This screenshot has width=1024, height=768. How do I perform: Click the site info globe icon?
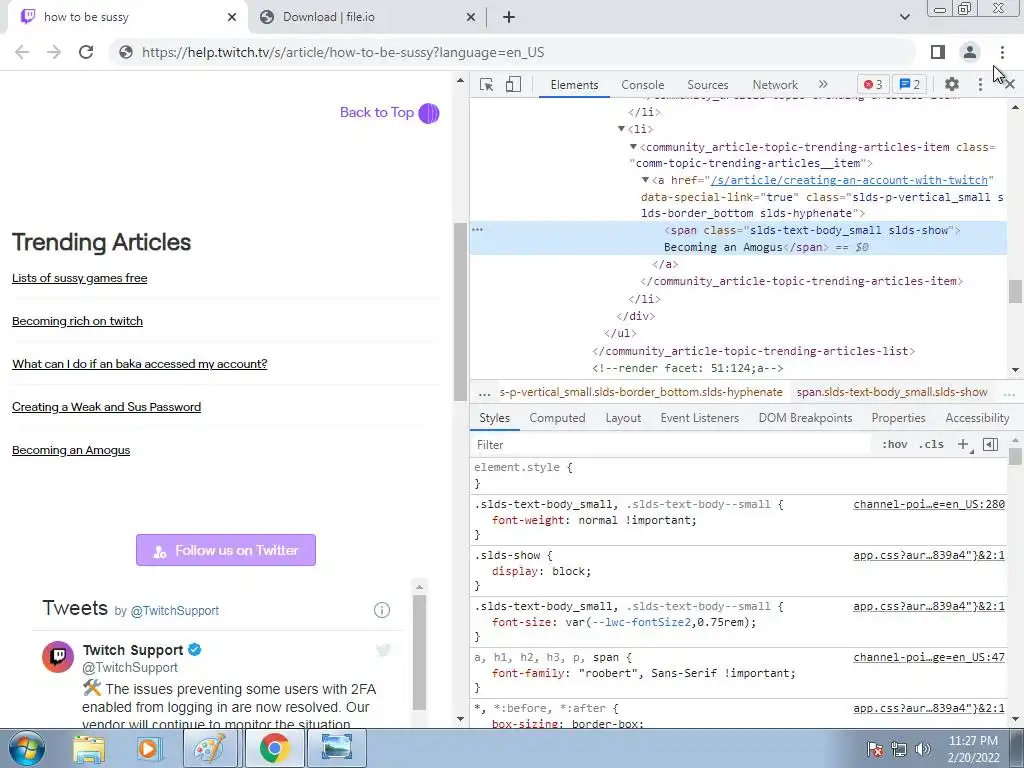(126, 52)
